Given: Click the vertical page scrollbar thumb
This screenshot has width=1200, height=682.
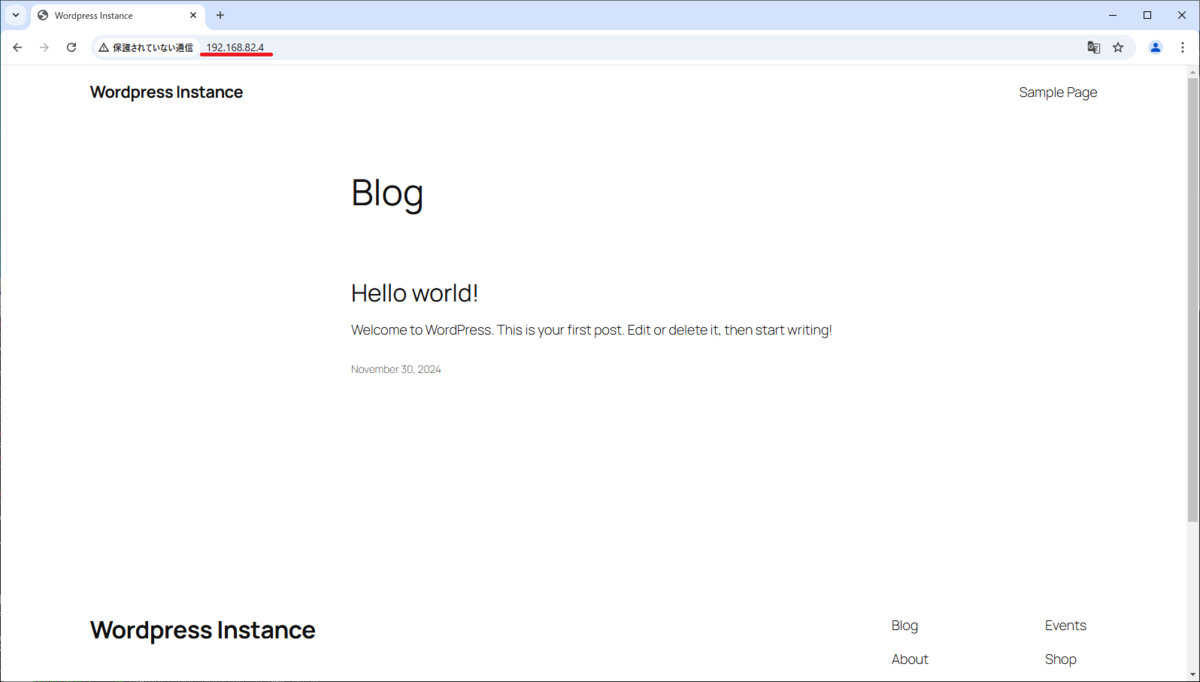Looking at the screenshot, I should 1192,299.
